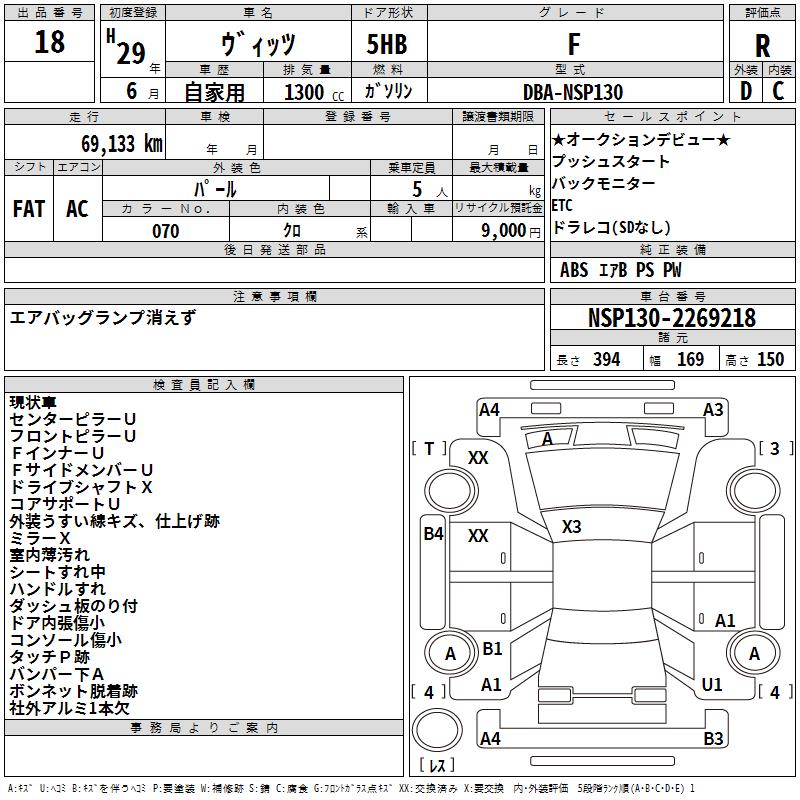800x800 pixels.
Task: Click the U1 damage mark on the diagram
Action: 712,684
